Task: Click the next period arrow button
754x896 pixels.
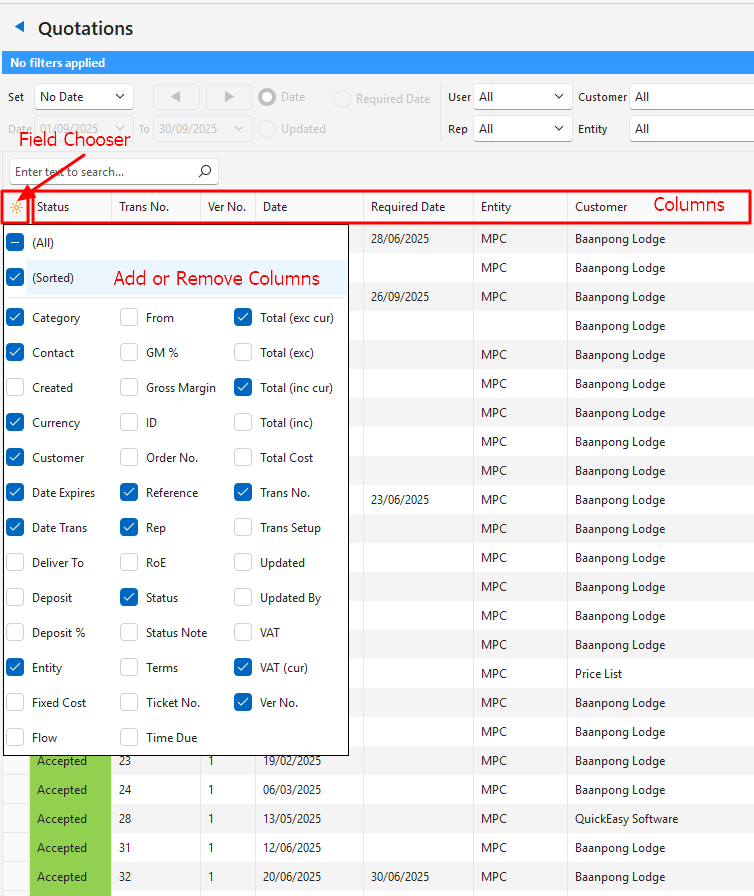Action: 229,97
